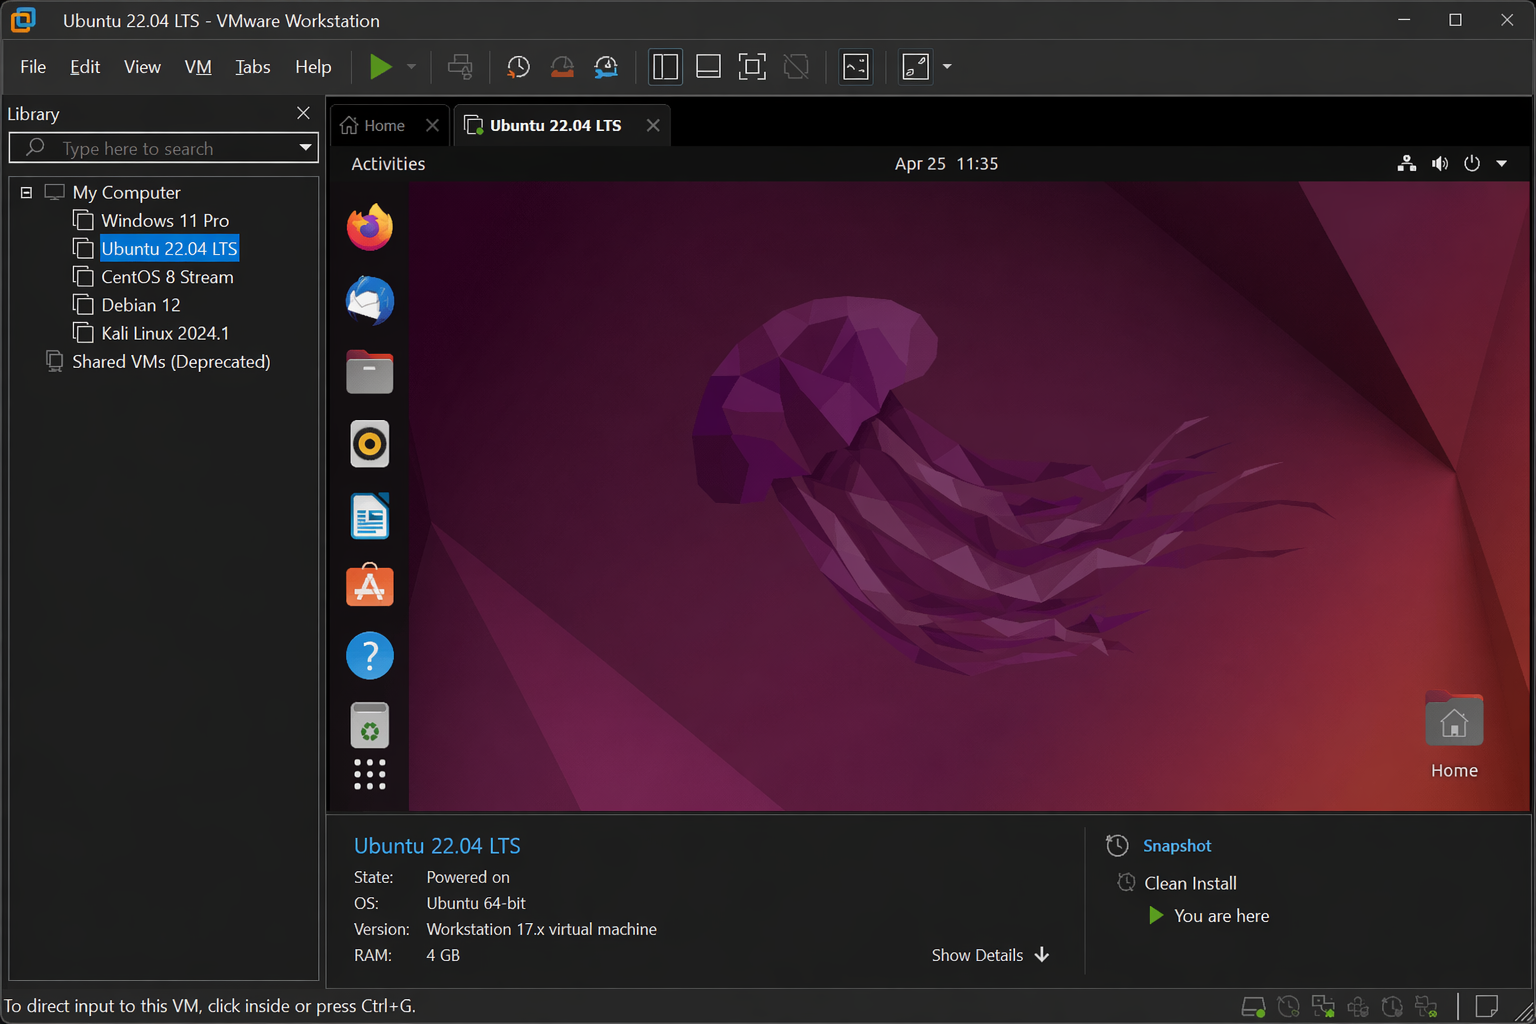Open the console view toolbar icon
1536x1024 pixels.
(x=856, y=67)
